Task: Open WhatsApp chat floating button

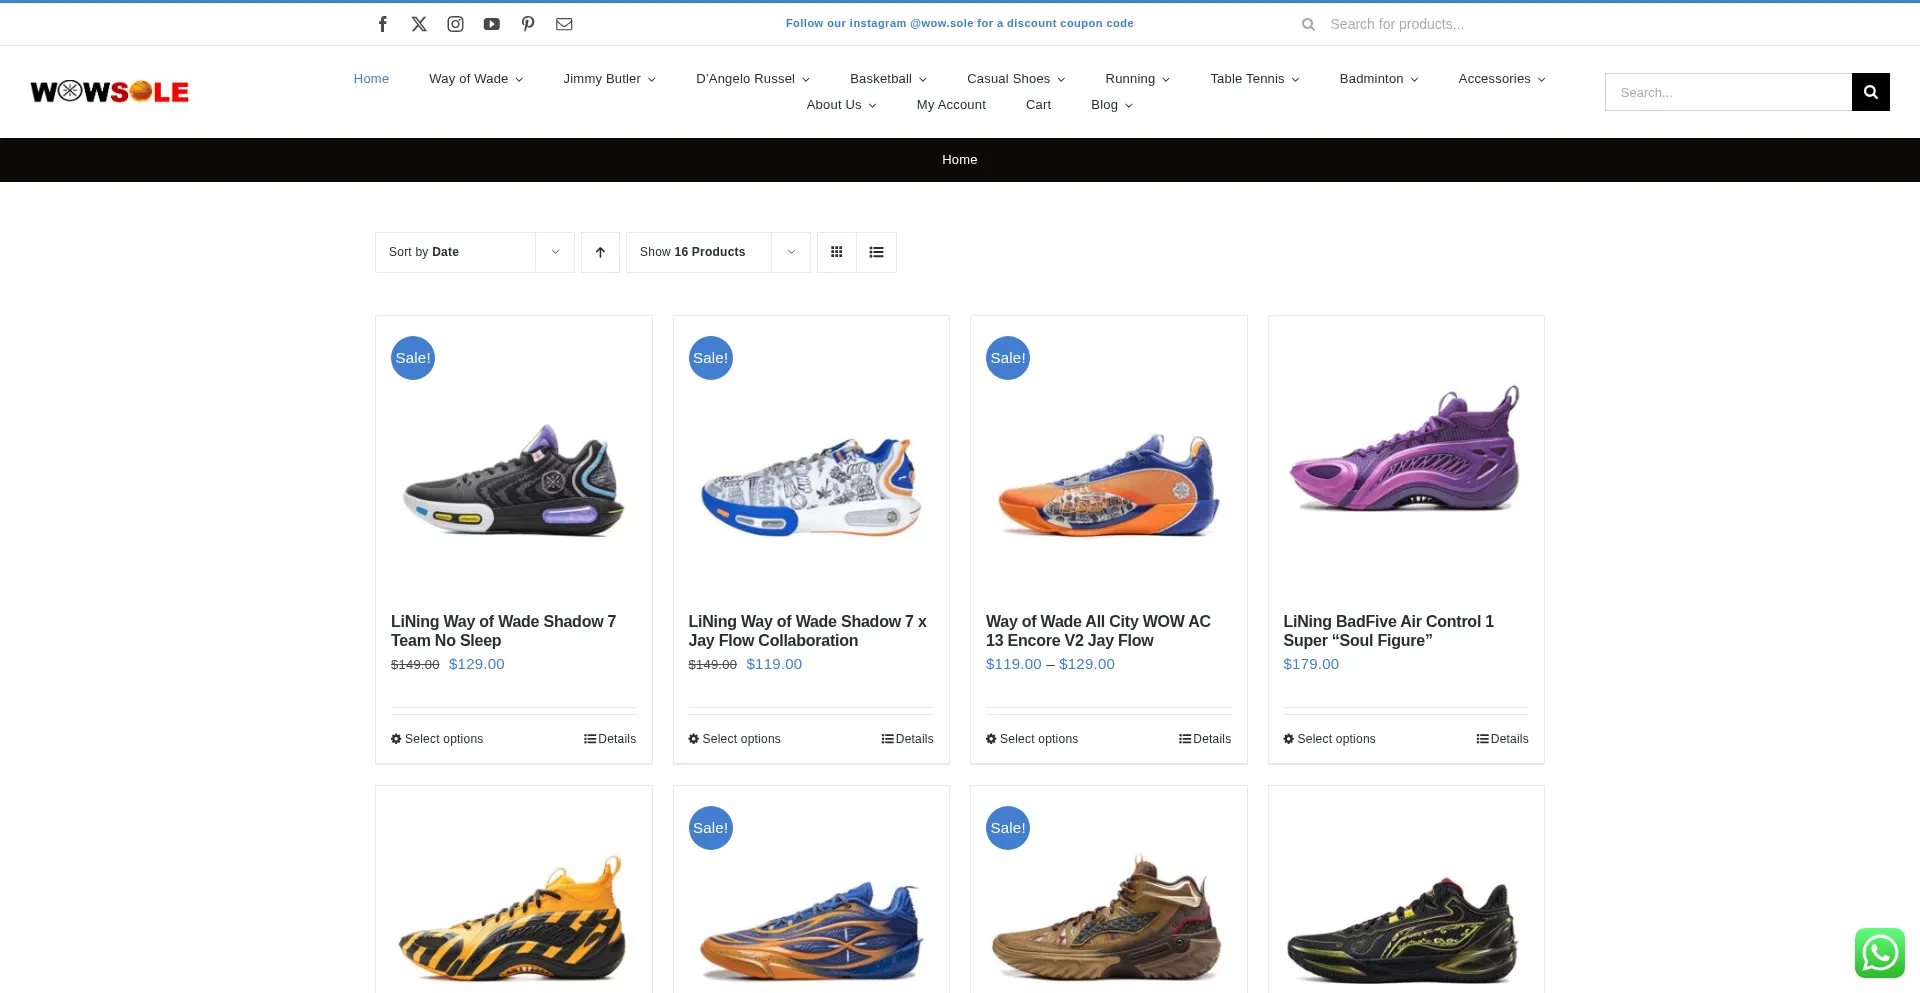Action: tap(1879, 952)
